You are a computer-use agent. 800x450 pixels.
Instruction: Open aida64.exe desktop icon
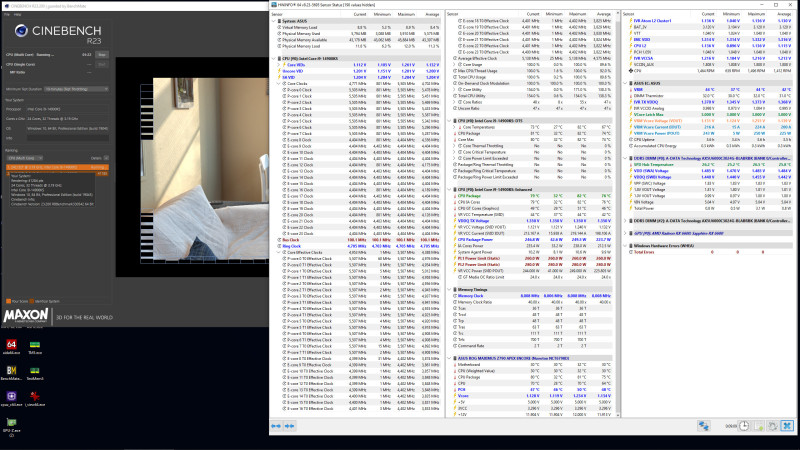pos(11,345)
